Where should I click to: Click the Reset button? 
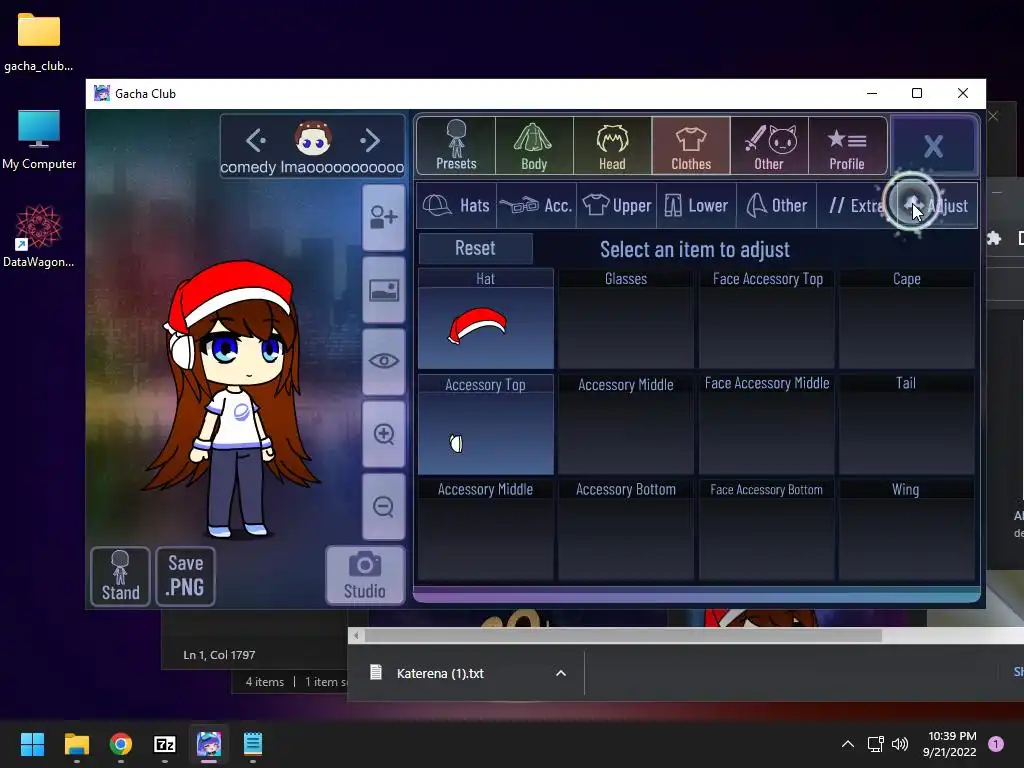tap(475, 248)
